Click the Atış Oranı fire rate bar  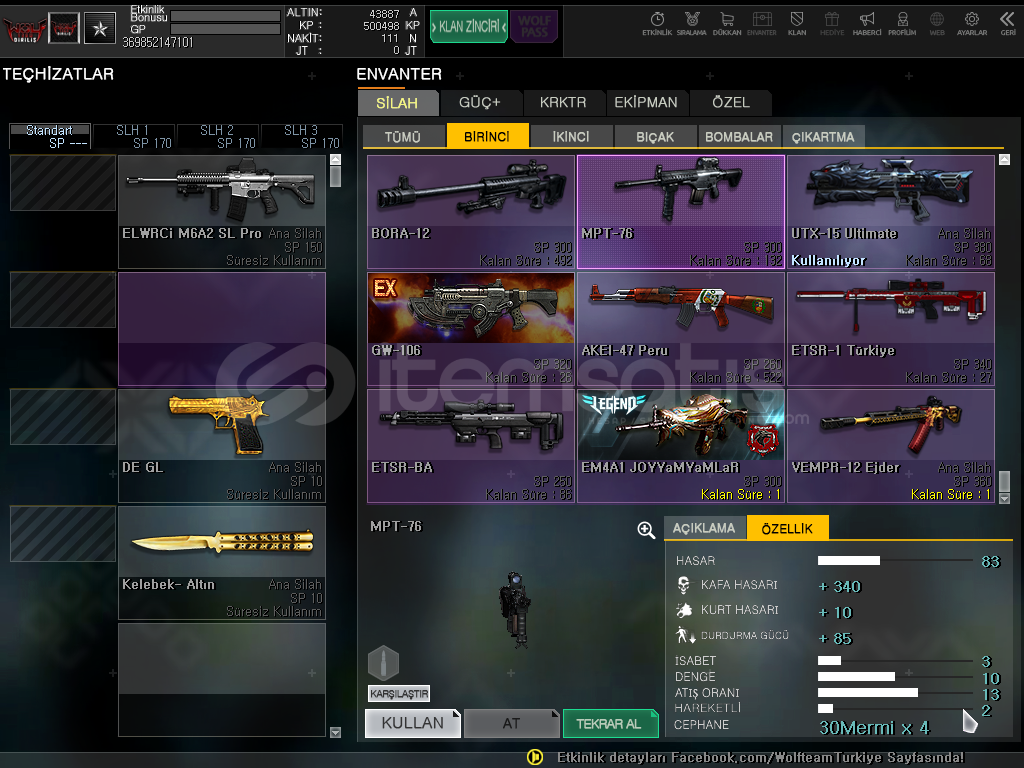[x=895, y=692]
